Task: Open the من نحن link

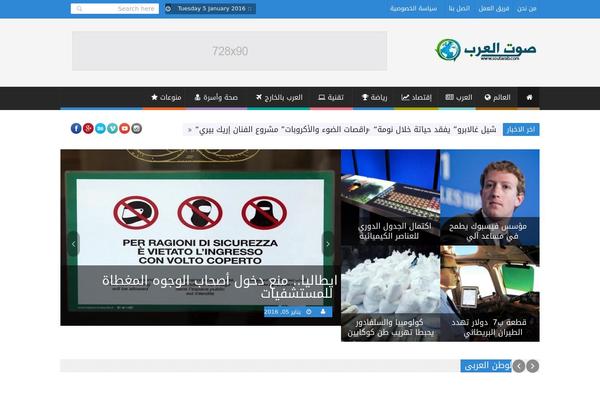Action: pyautogui.click(x=527, y=8)
